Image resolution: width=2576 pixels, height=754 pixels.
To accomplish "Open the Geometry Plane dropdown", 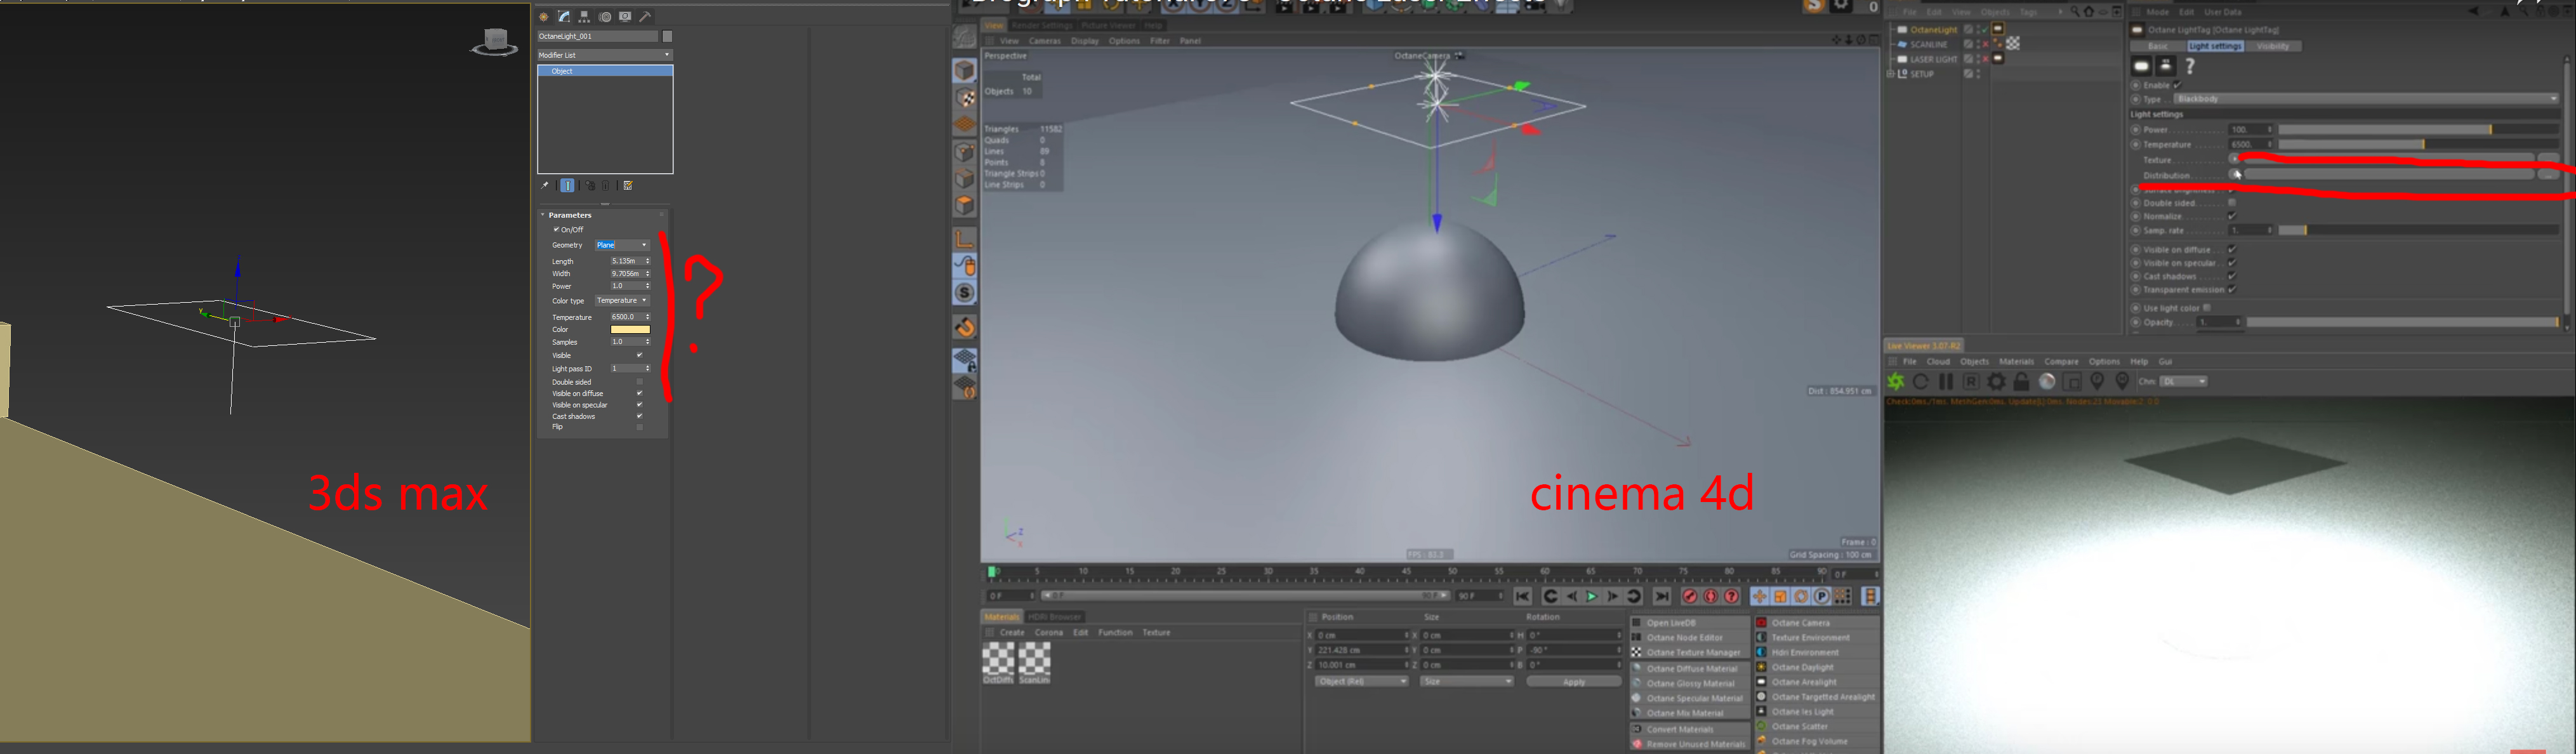I will [622, 245].
